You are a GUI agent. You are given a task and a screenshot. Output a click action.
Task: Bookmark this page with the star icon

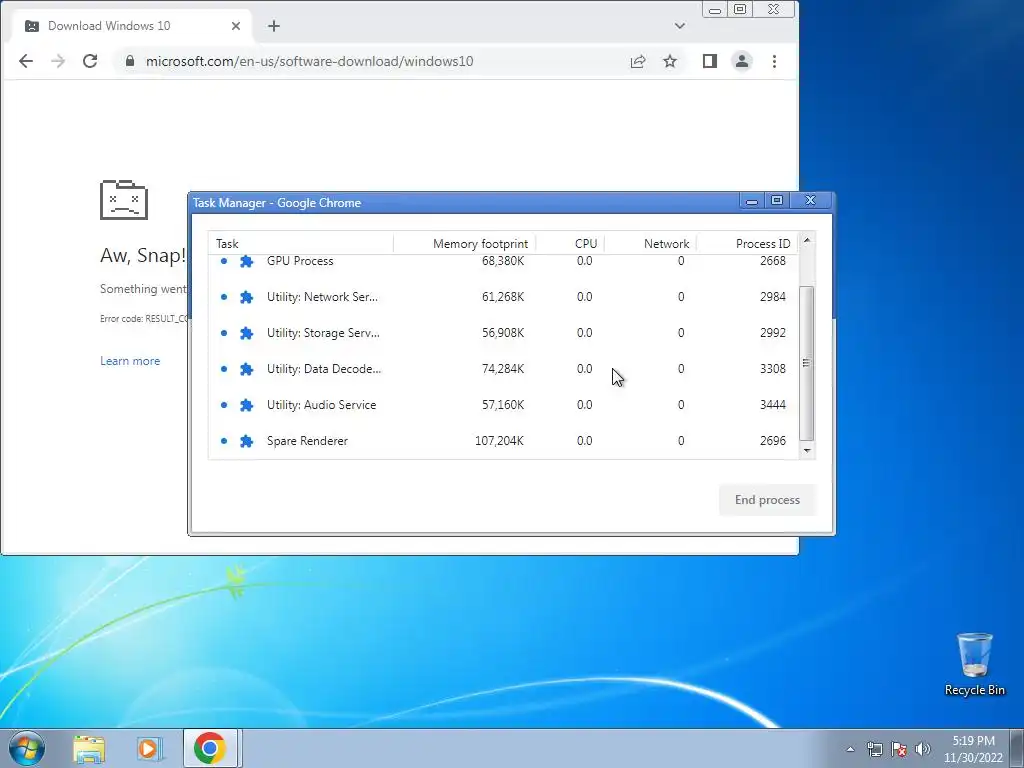[670, 61]
